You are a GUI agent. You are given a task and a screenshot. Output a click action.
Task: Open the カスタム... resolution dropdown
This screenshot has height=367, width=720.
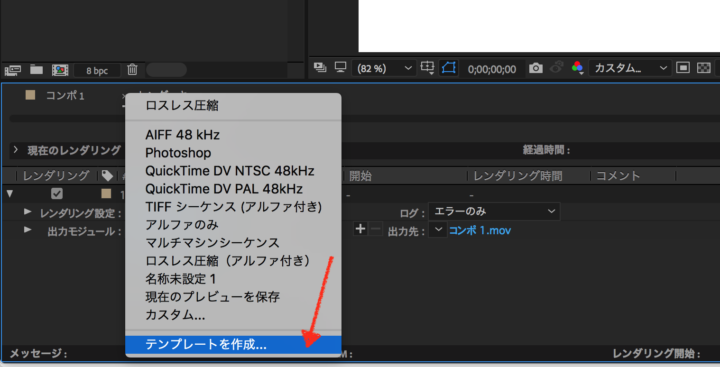630,68
